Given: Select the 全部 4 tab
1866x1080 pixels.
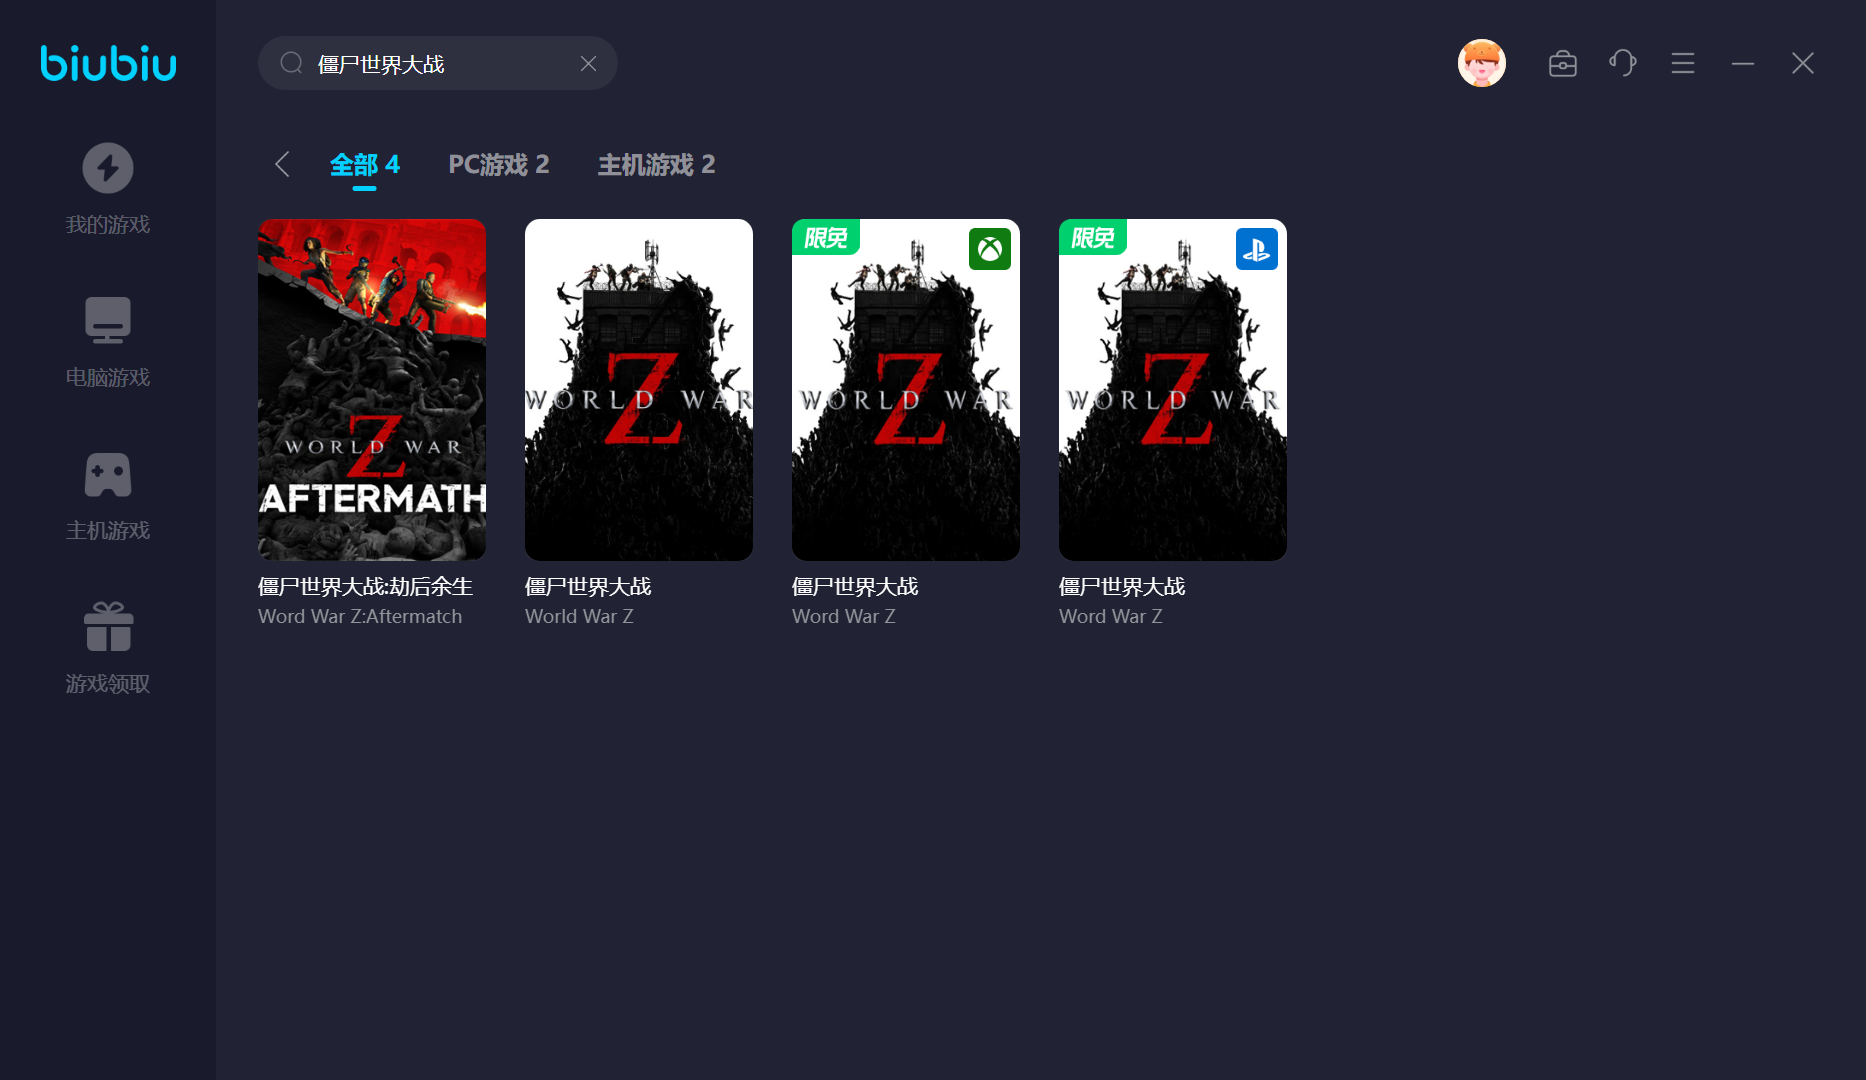Looking at the screenshot, I should pos(365,164).
